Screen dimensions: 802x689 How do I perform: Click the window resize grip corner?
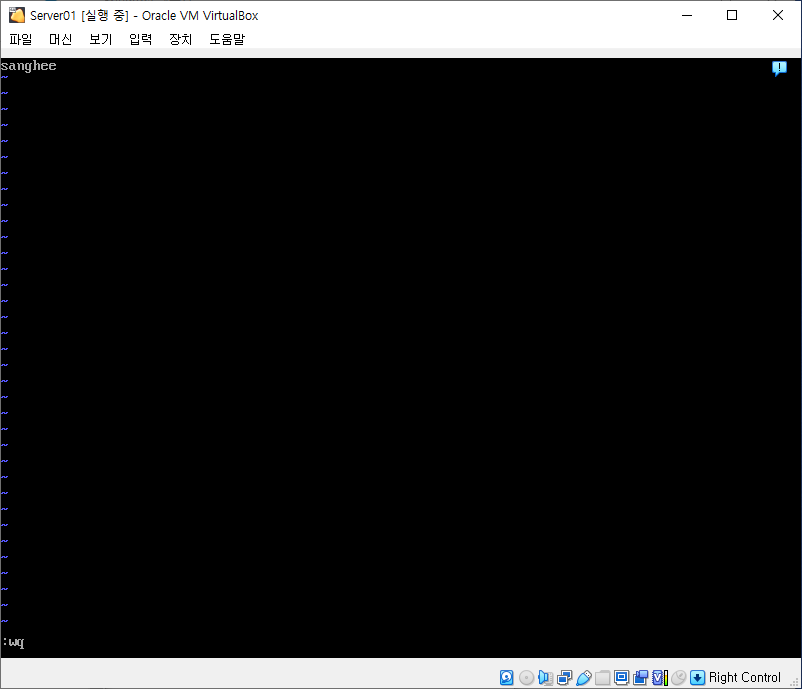[795, 682]
